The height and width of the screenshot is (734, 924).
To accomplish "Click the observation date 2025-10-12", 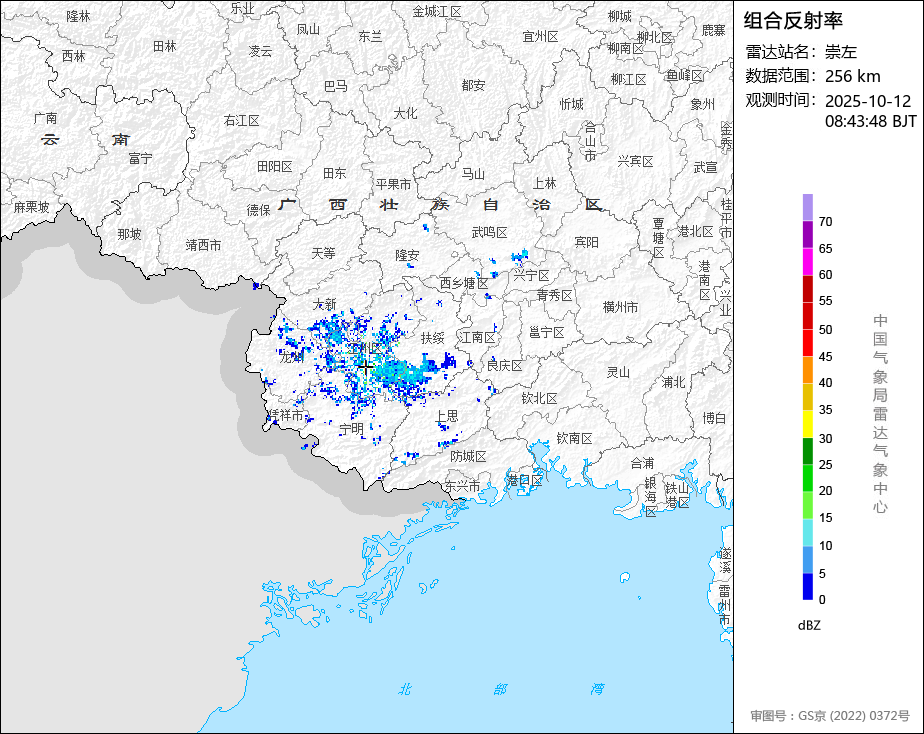I will pyautogui.click(x=868, y=101).
